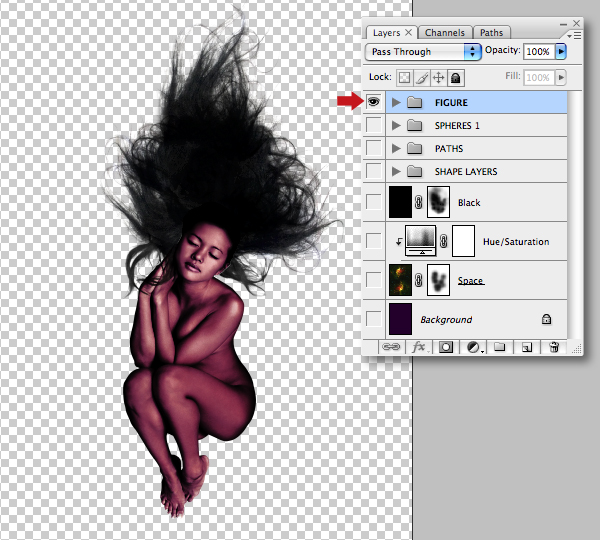Click the Opacity value field
Screen dimensions: 600x540
coord(538,51)
